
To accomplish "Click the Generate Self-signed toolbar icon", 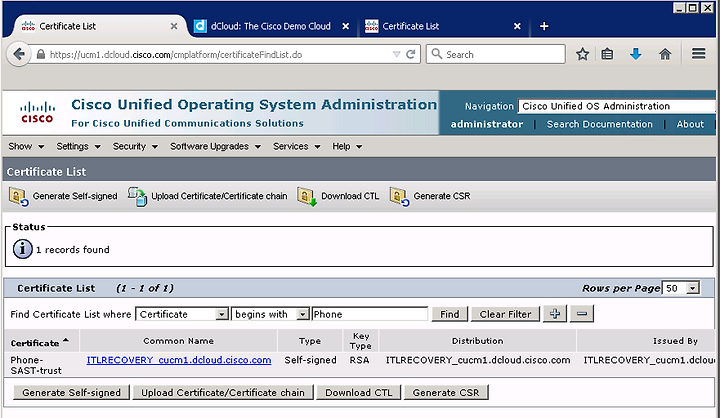I will click(19, 197).
